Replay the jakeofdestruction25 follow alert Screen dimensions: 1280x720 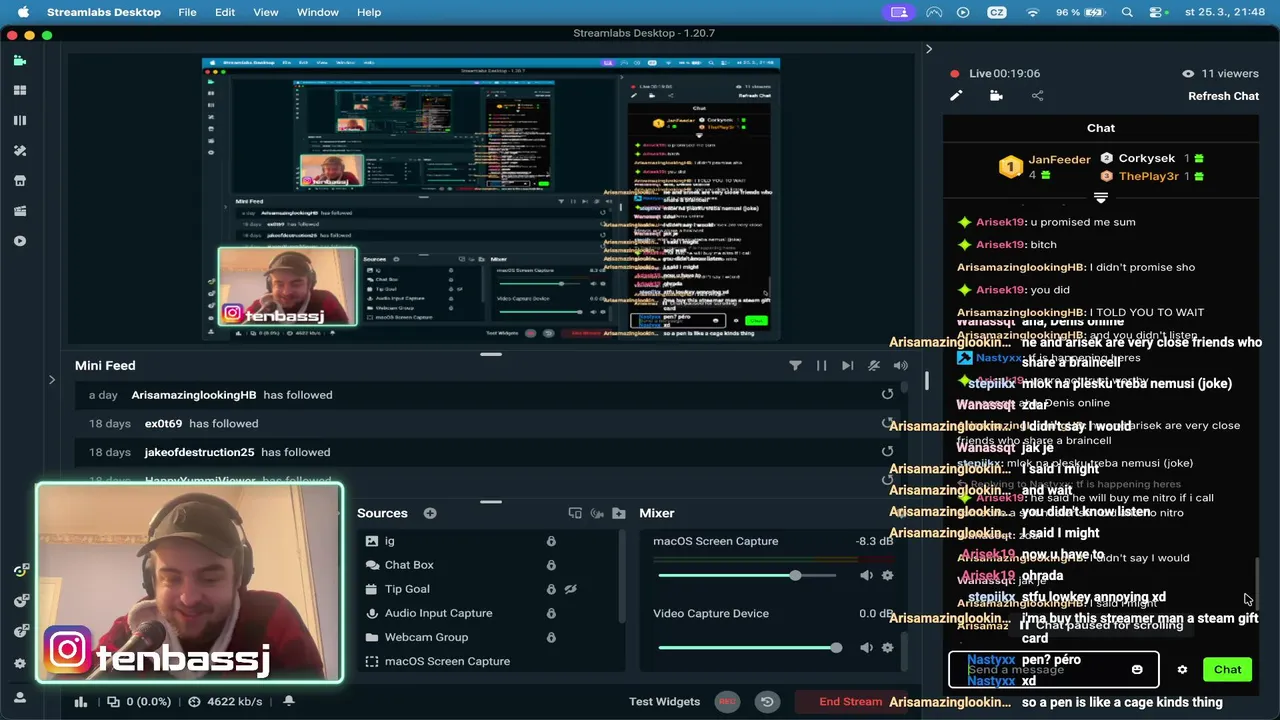(887, 452)
